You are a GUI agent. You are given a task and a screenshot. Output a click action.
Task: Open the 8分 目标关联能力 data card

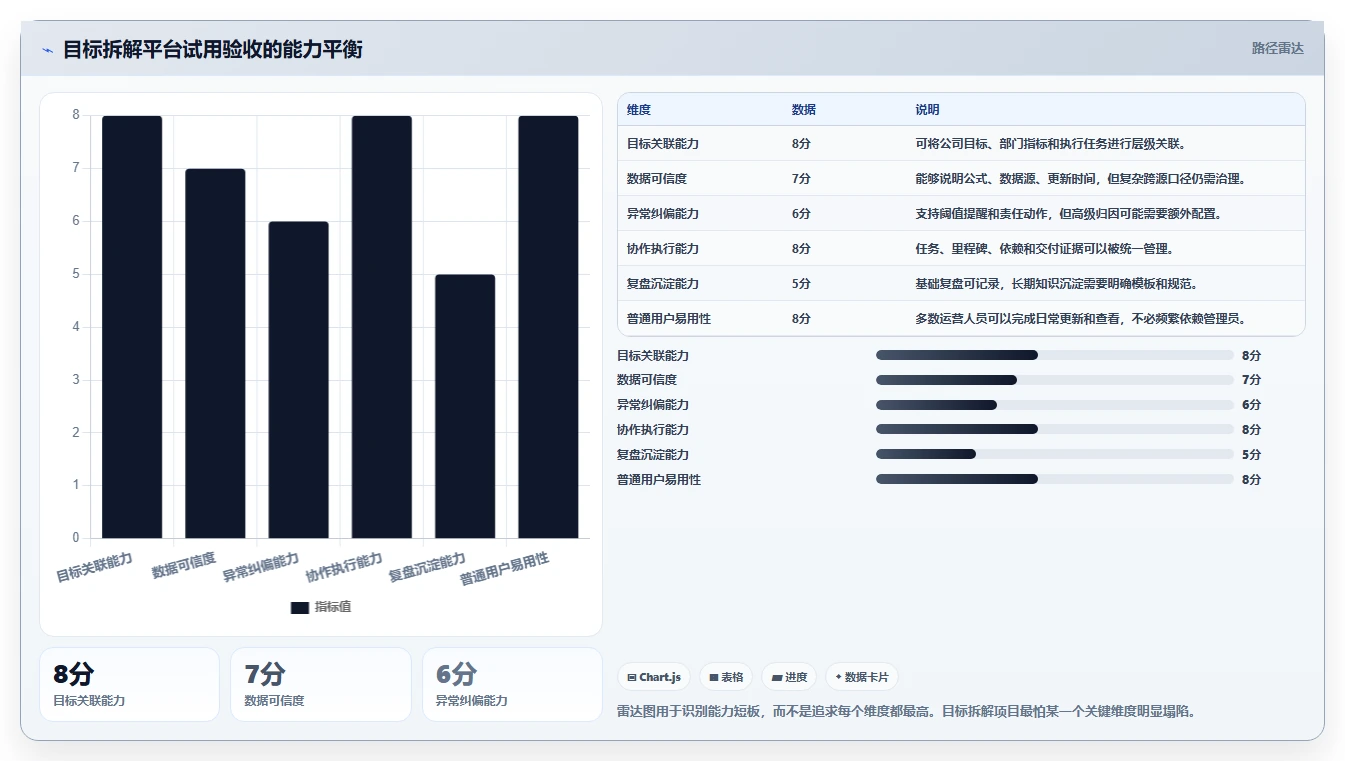tap(129, 684)
